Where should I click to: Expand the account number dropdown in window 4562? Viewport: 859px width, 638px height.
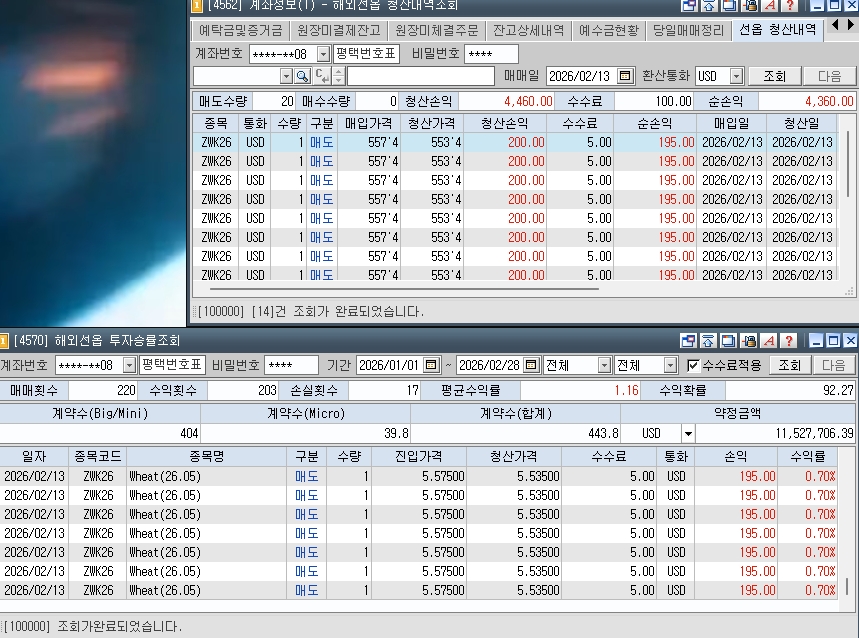tap(324, 54)
